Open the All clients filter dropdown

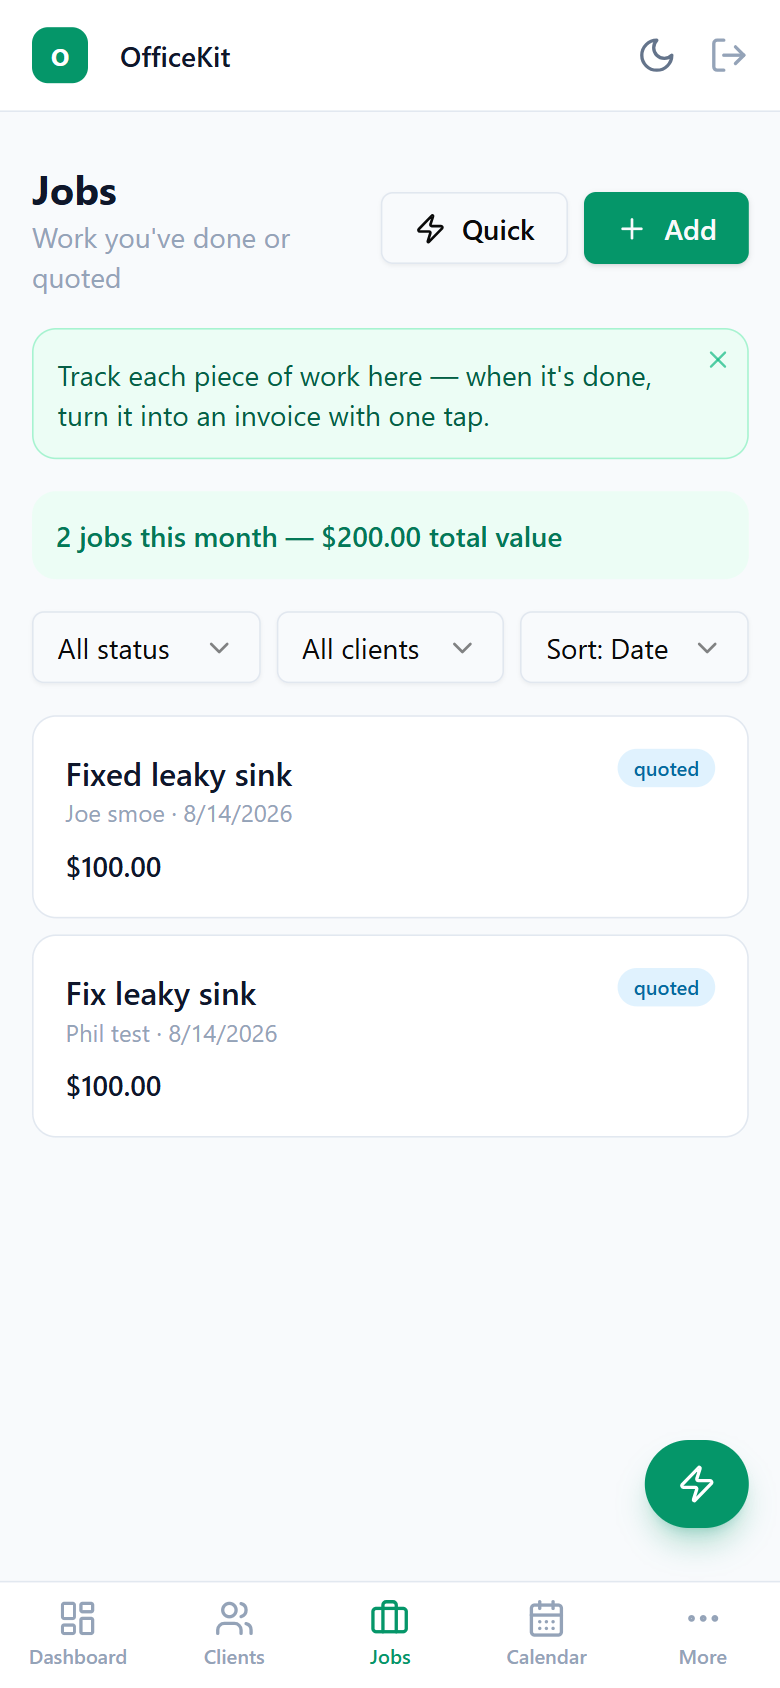390,648
